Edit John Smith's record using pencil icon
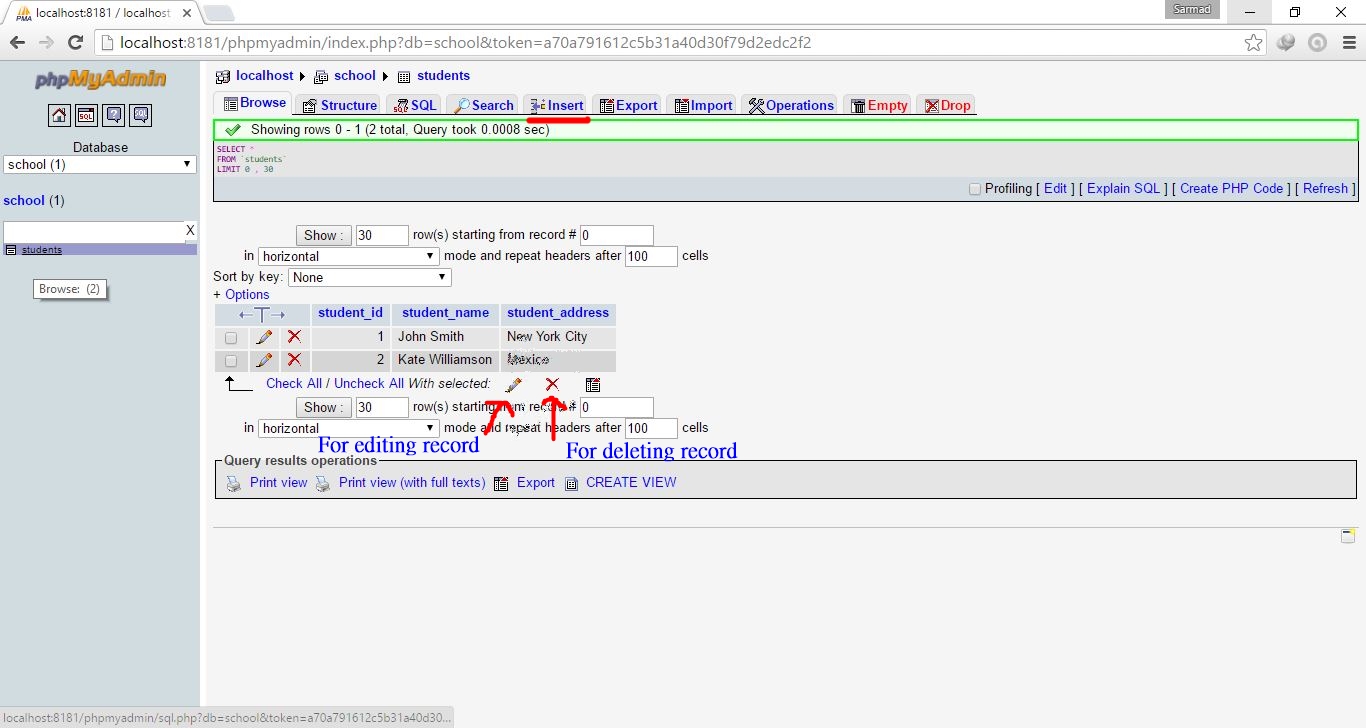 coord(263,337)
